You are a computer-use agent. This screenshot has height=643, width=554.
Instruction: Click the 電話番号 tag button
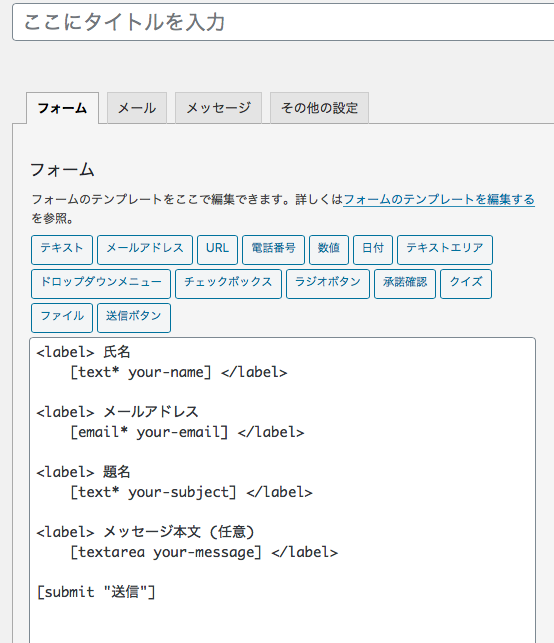coord(274,250)
